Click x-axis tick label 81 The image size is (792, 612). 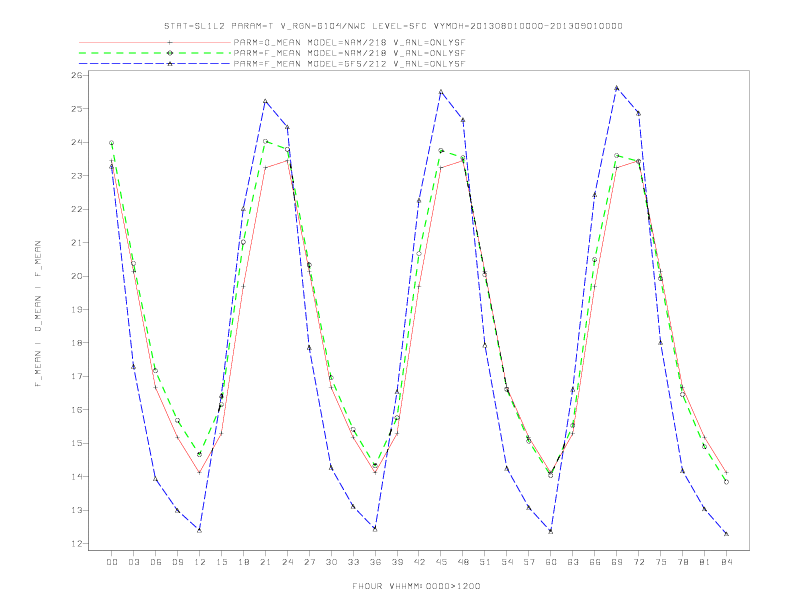(x=705, y=562)
